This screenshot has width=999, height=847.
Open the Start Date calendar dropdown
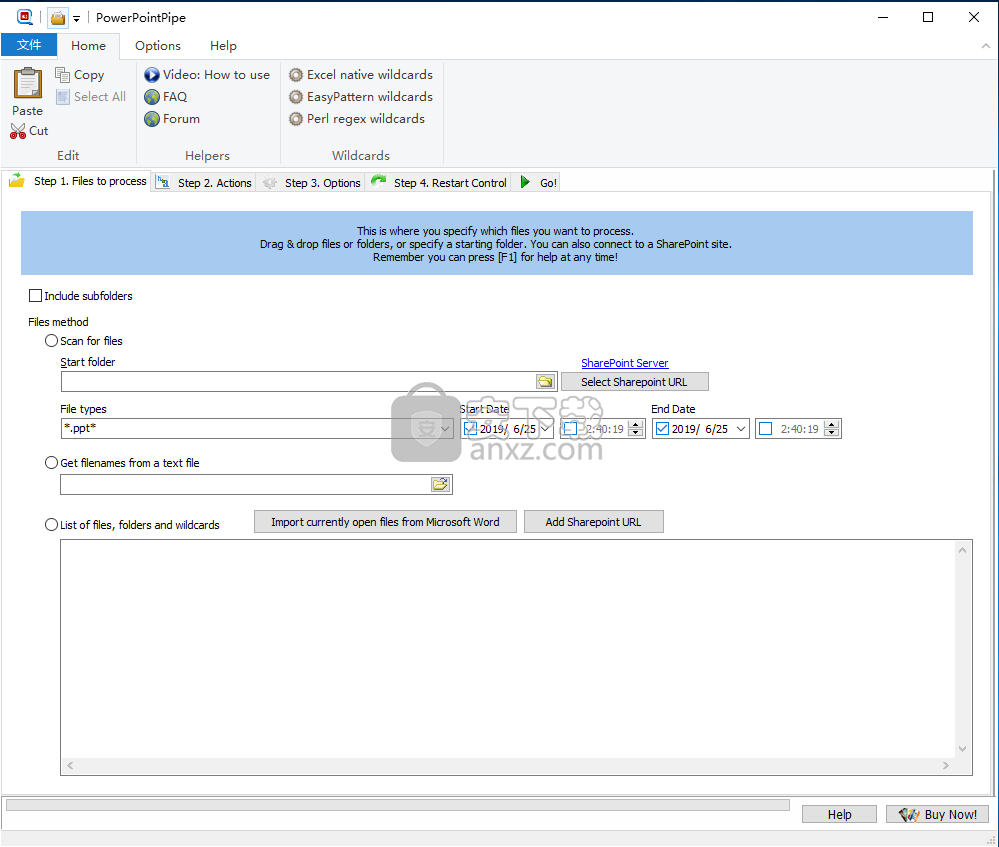pyautogui.click(x=545, y=429)
